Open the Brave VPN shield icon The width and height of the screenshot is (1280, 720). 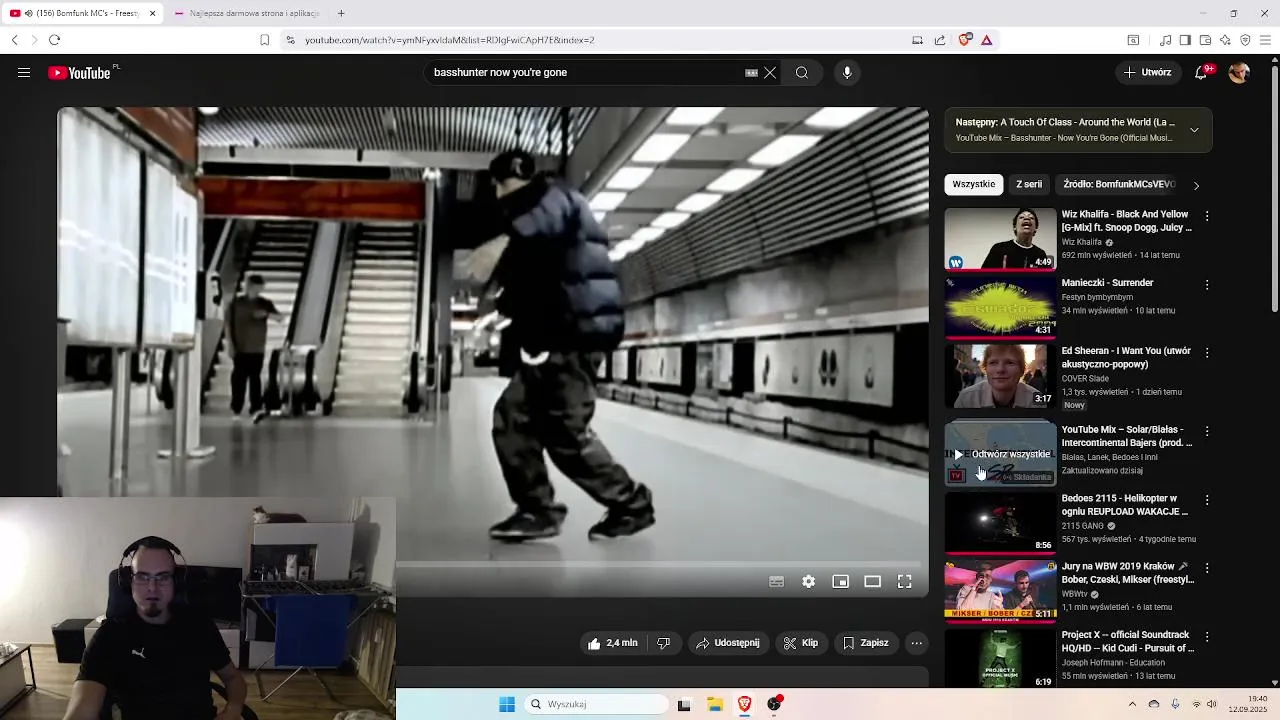click(x=1245, y=40)
